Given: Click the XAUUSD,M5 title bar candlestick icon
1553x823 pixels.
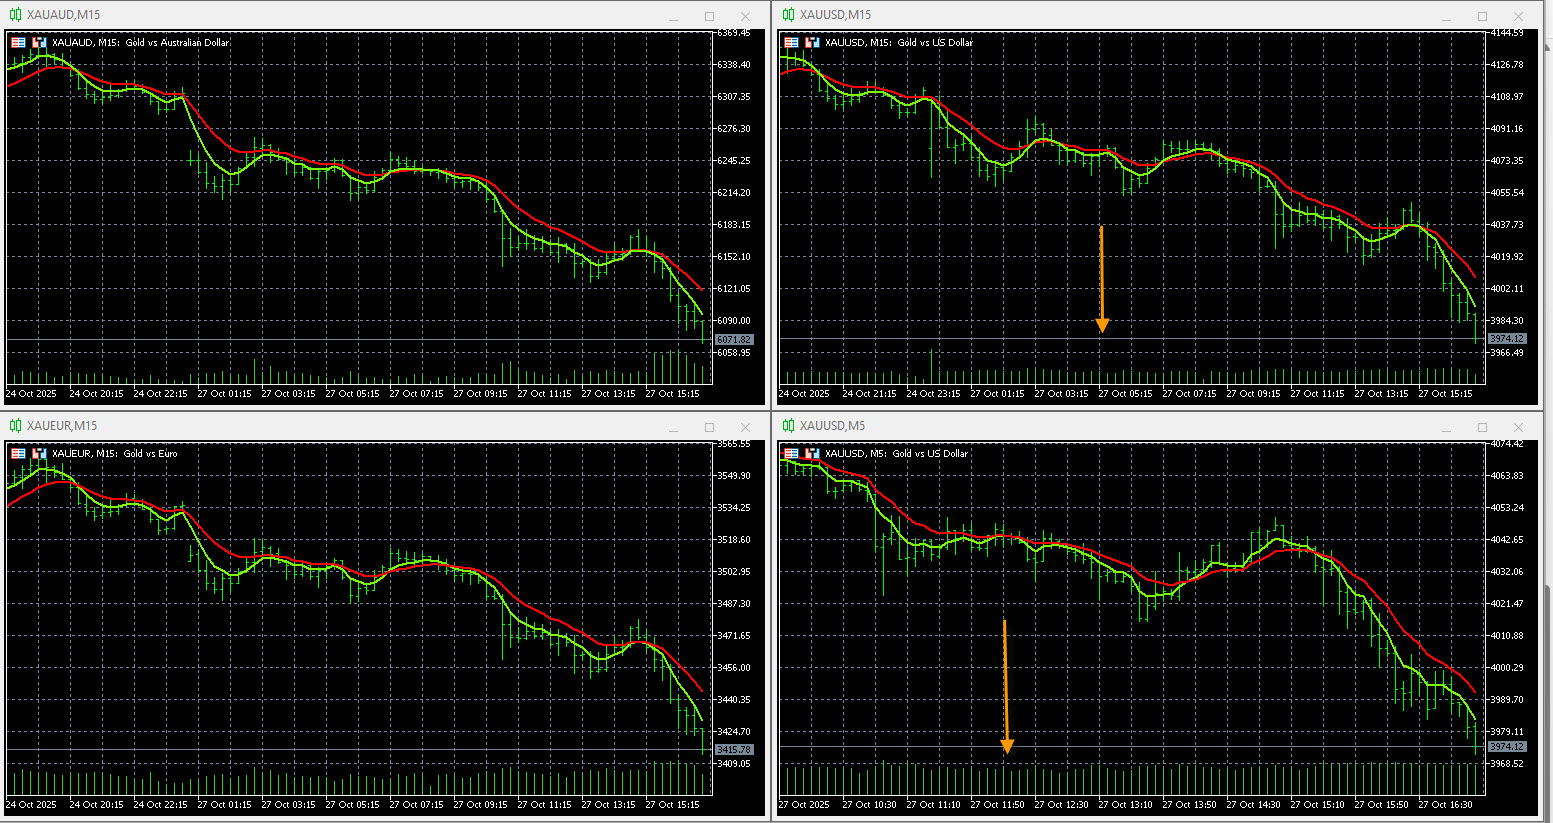Looking at the screenshot, I should click(788, 426).
